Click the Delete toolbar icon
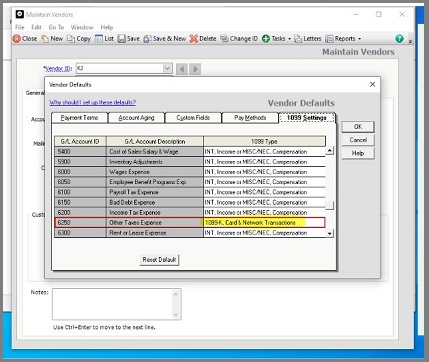Screen dimensions: 429x362 coord(194,39)
